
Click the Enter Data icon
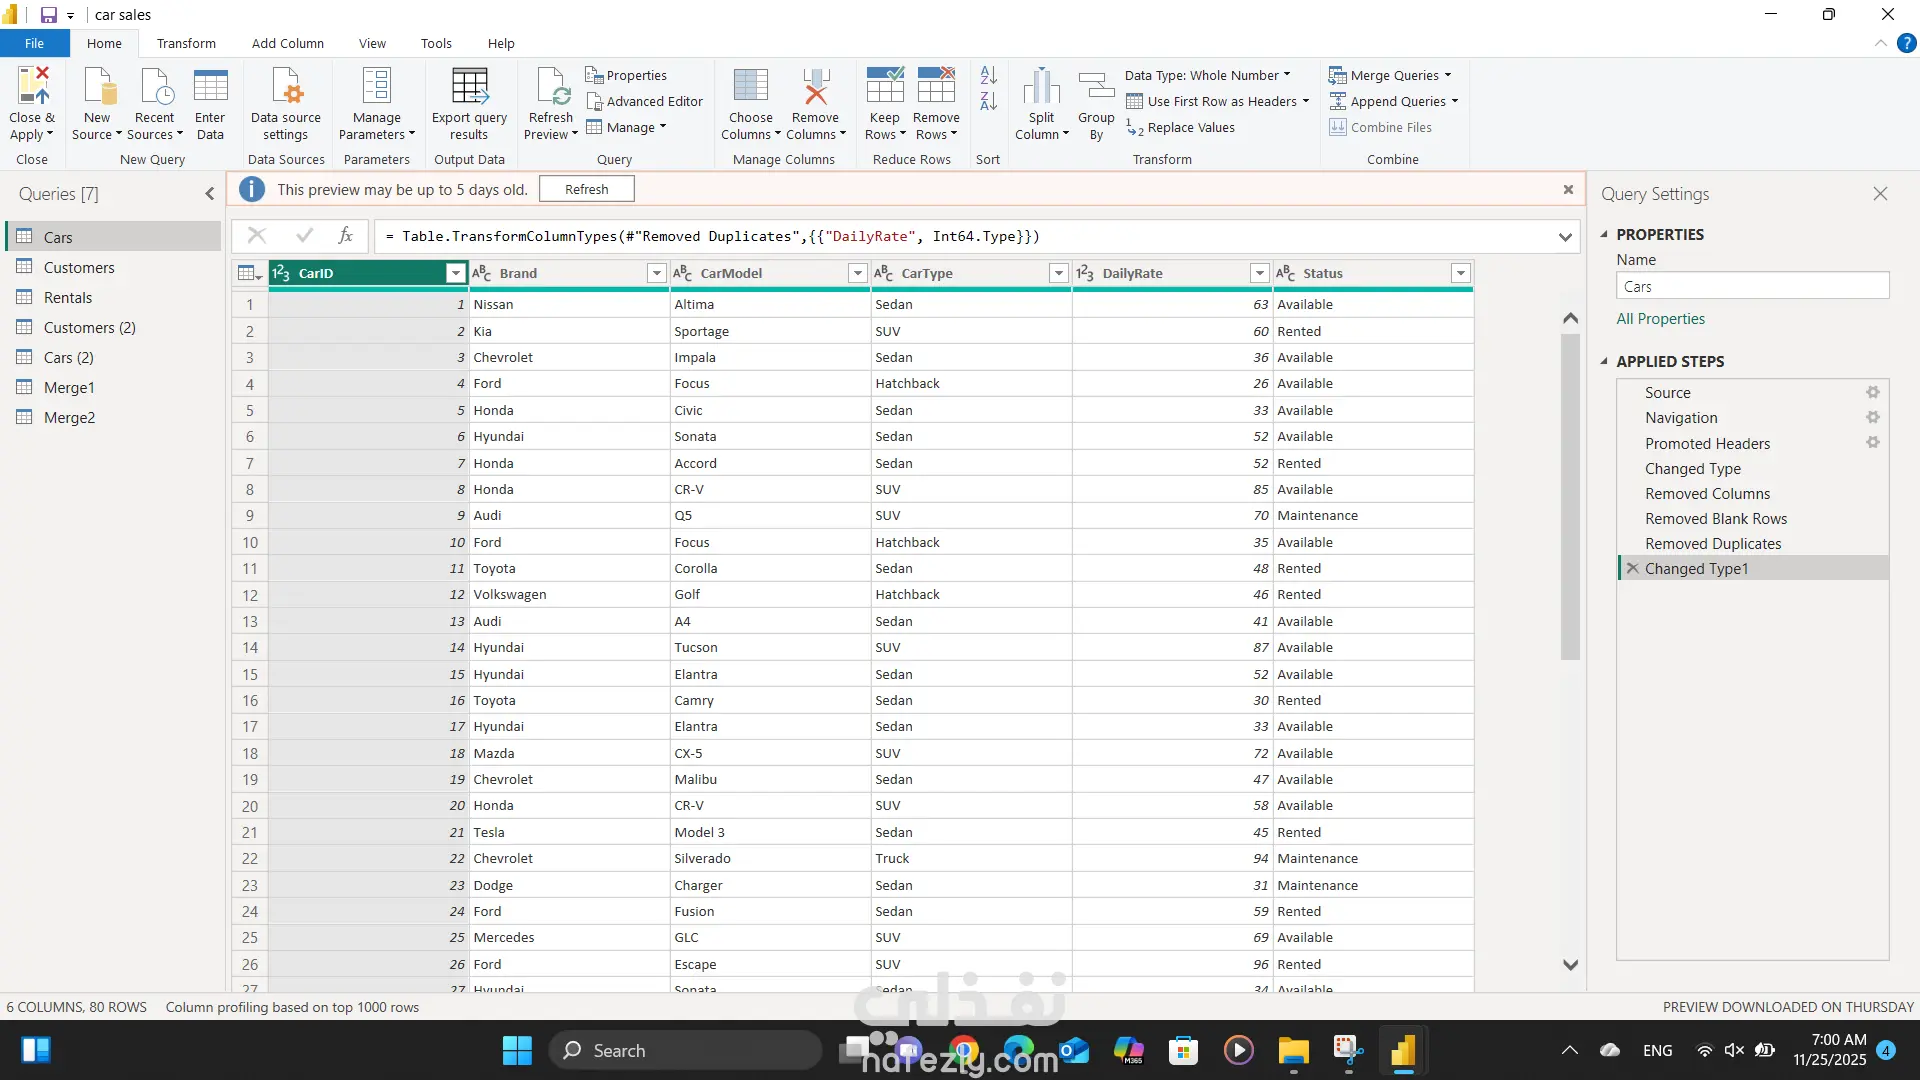click(210, 87)
